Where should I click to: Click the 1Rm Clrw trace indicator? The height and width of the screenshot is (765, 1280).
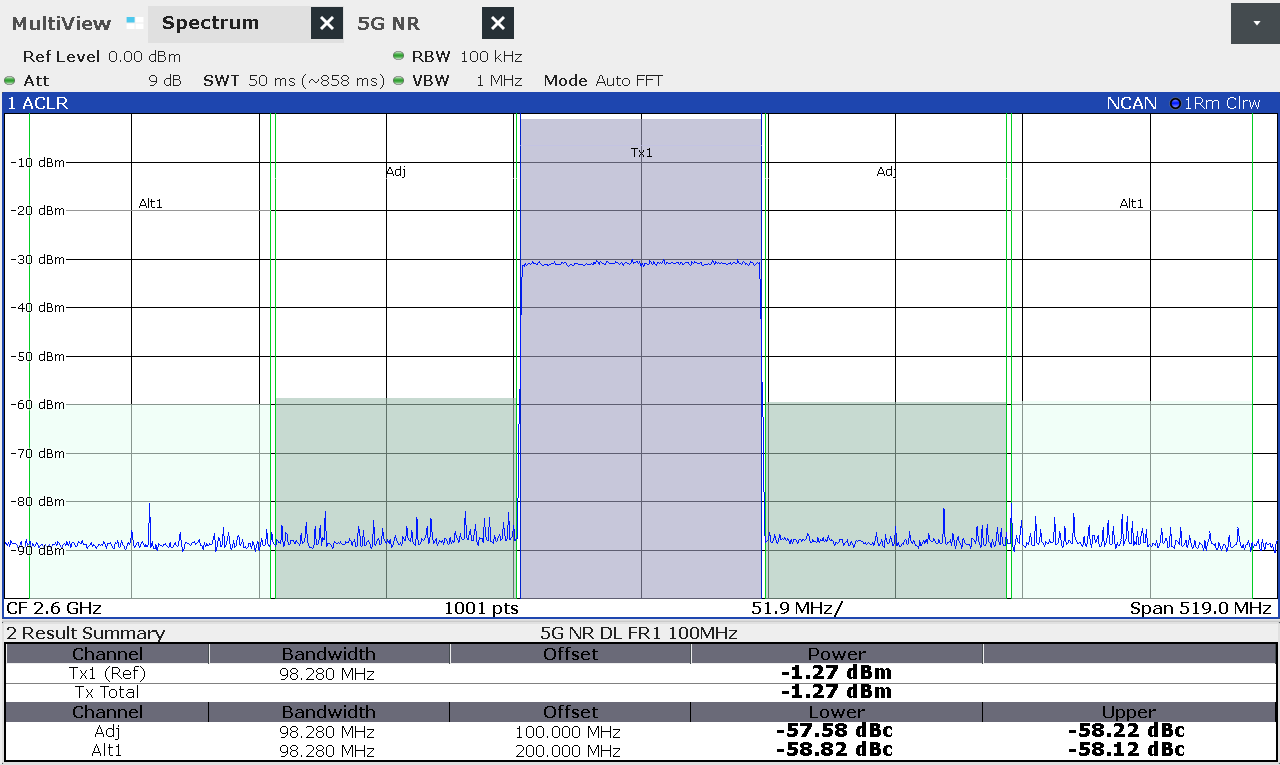click(1215, 103)
